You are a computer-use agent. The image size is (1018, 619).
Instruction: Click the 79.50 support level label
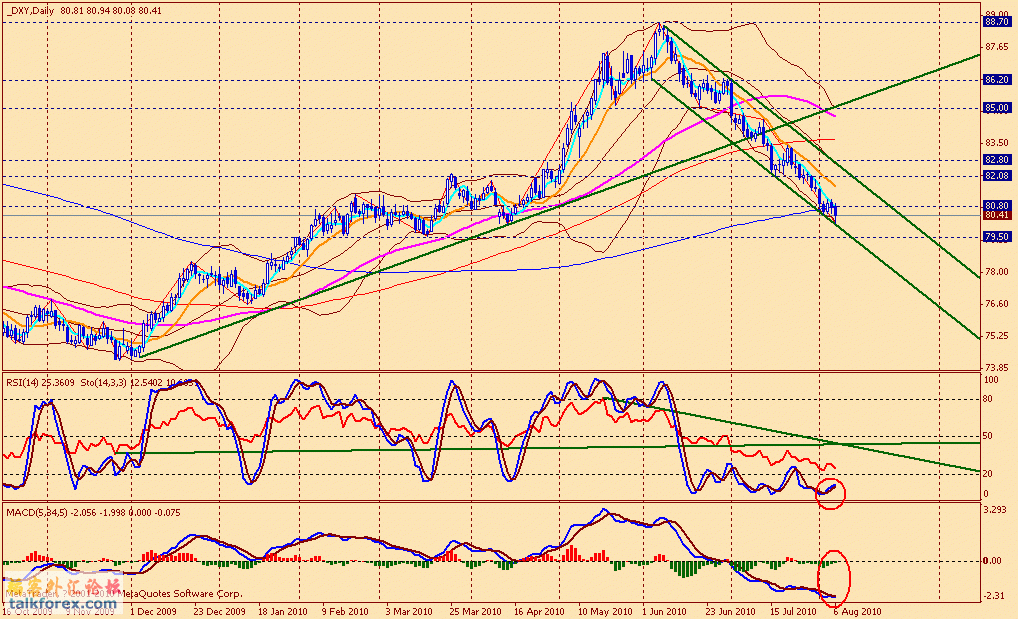pyautogui.click(x=997, y=237)
